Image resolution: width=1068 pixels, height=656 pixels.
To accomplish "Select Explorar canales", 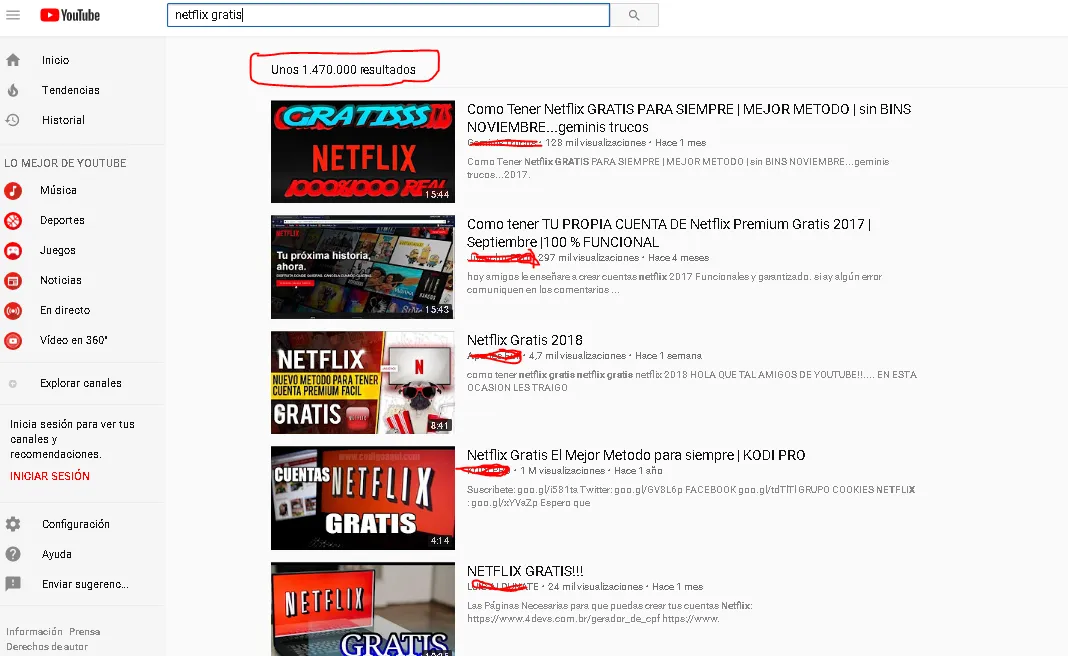I will pos(80,383).
